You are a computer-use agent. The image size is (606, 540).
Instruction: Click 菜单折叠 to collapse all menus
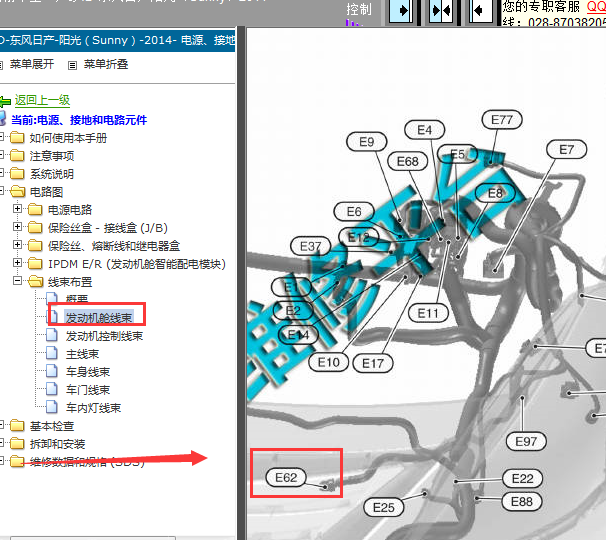pyautogui.click(x=106, y=64)
